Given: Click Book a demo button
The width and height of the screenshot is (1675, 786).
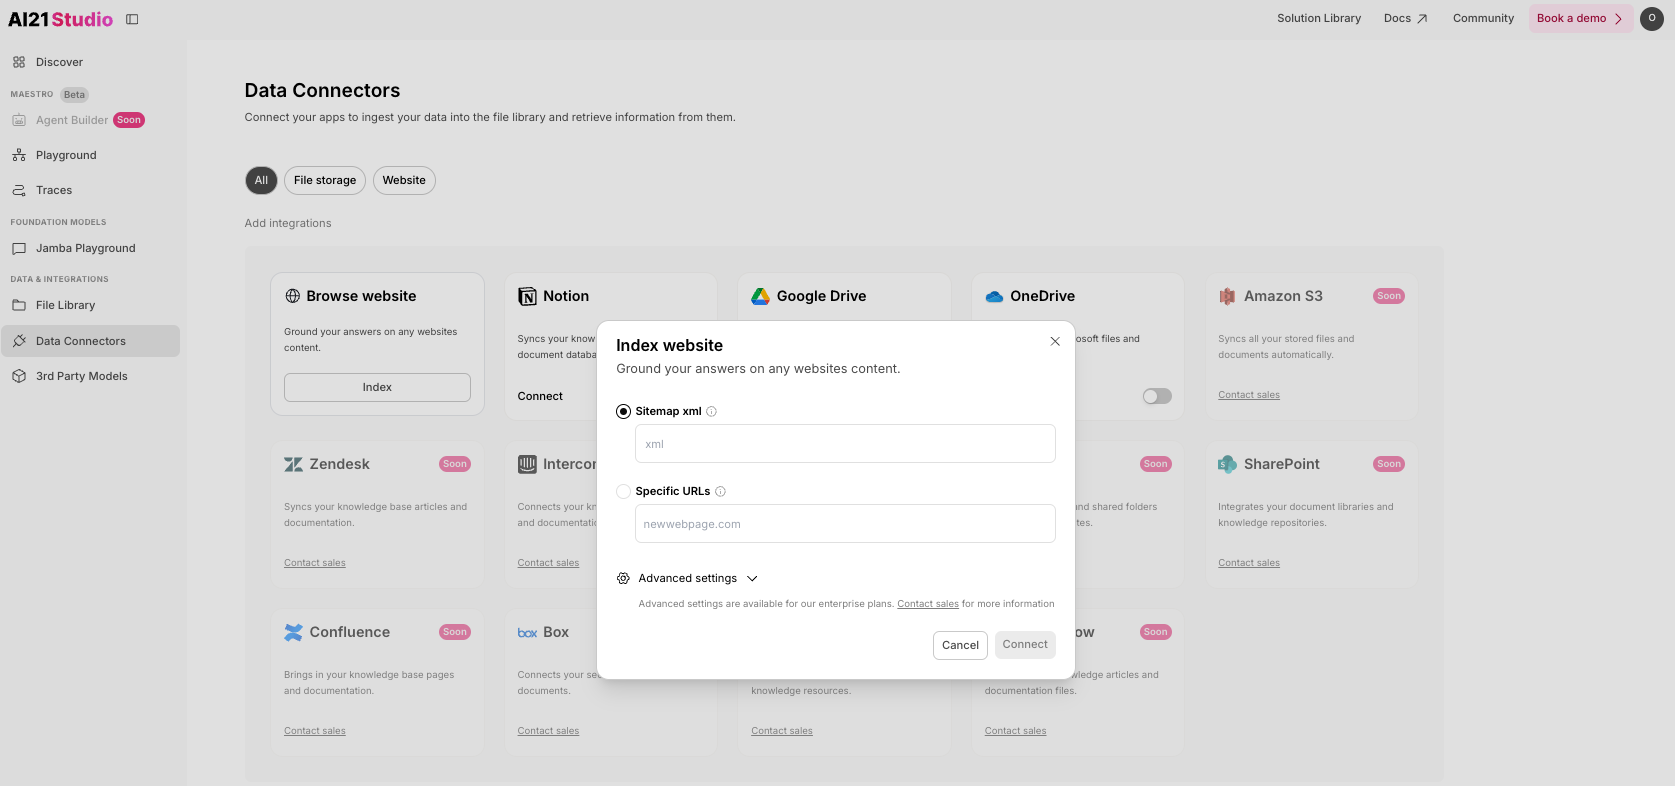Looking at the screenshot, I should click(1580, 18).
